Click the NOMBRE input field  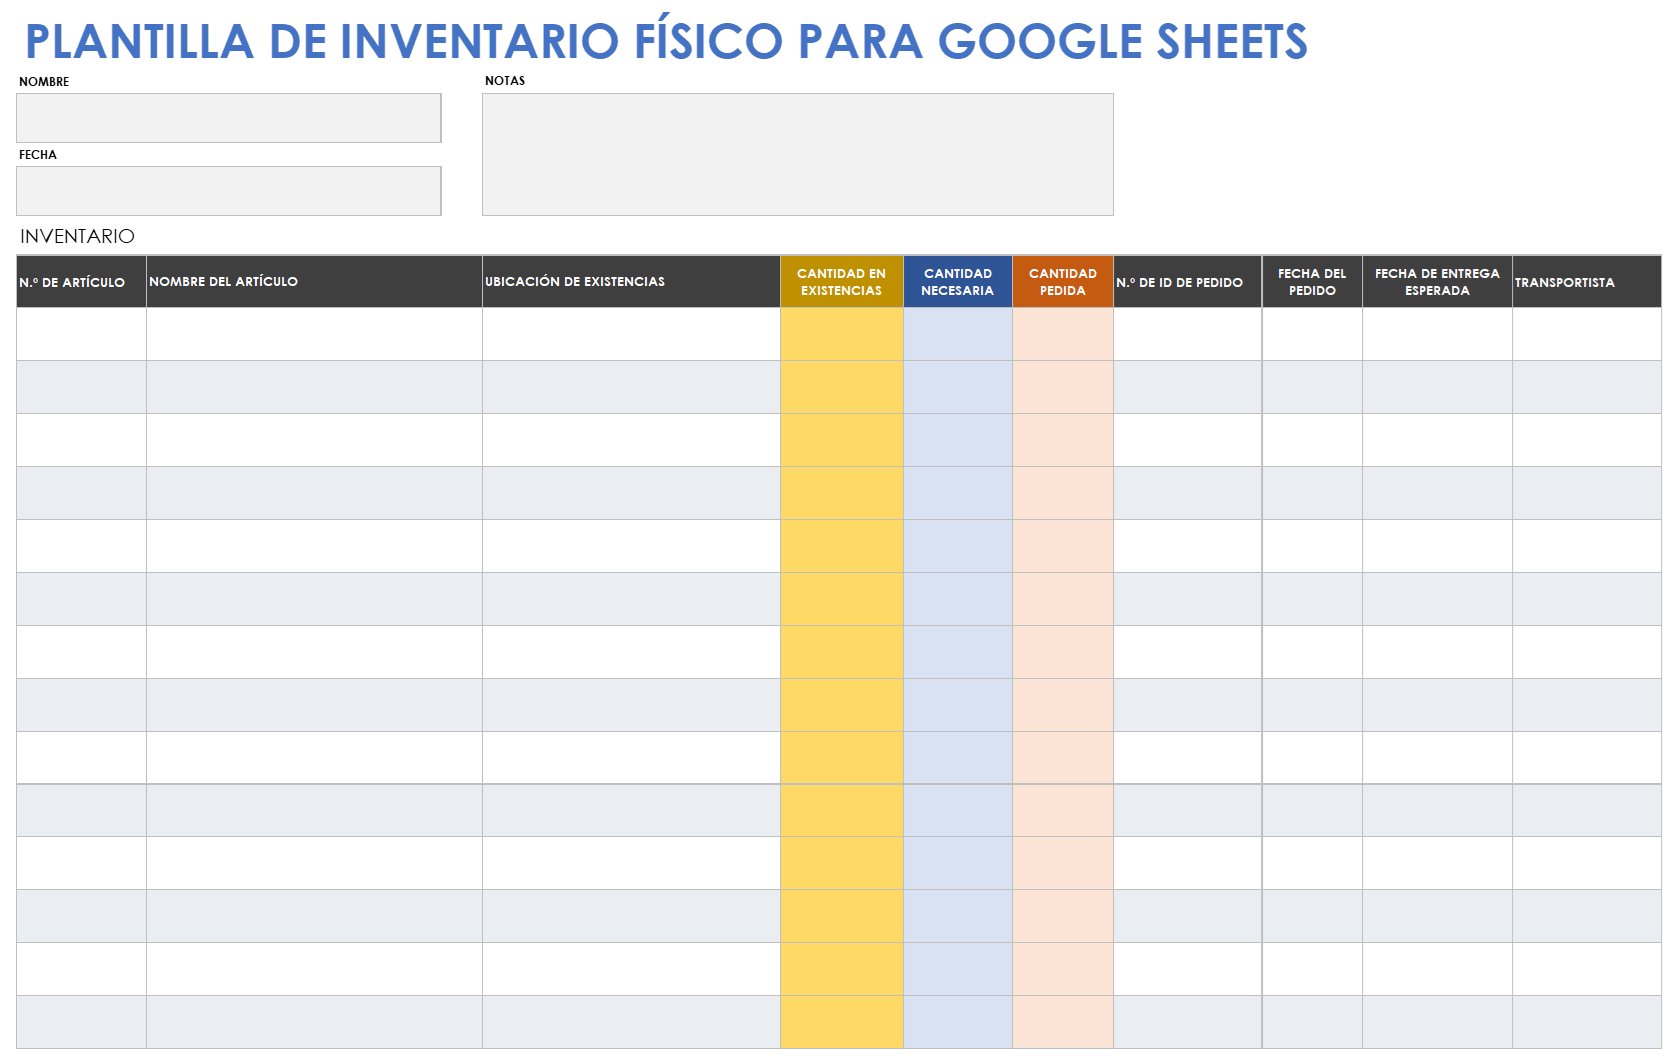tap(229, 118)
